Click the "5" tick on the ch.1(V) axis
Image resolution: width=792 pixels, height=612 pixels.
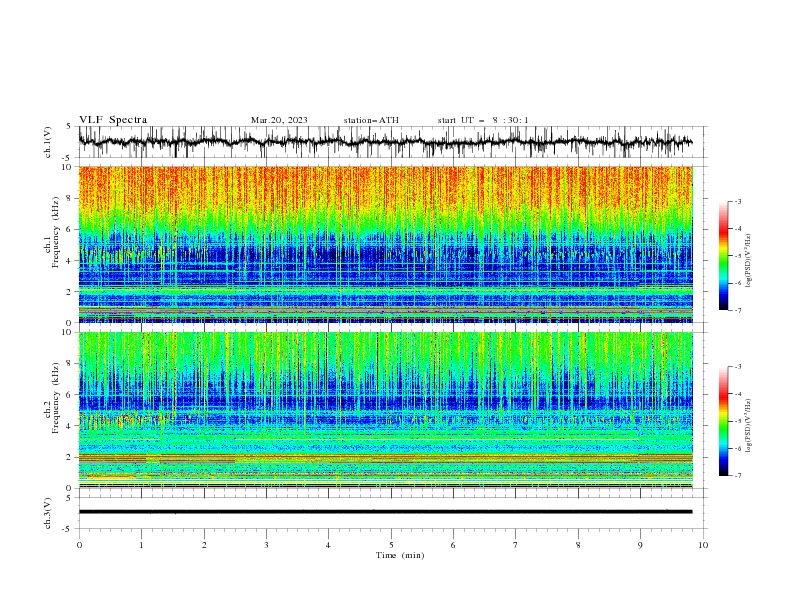(70, 126)
